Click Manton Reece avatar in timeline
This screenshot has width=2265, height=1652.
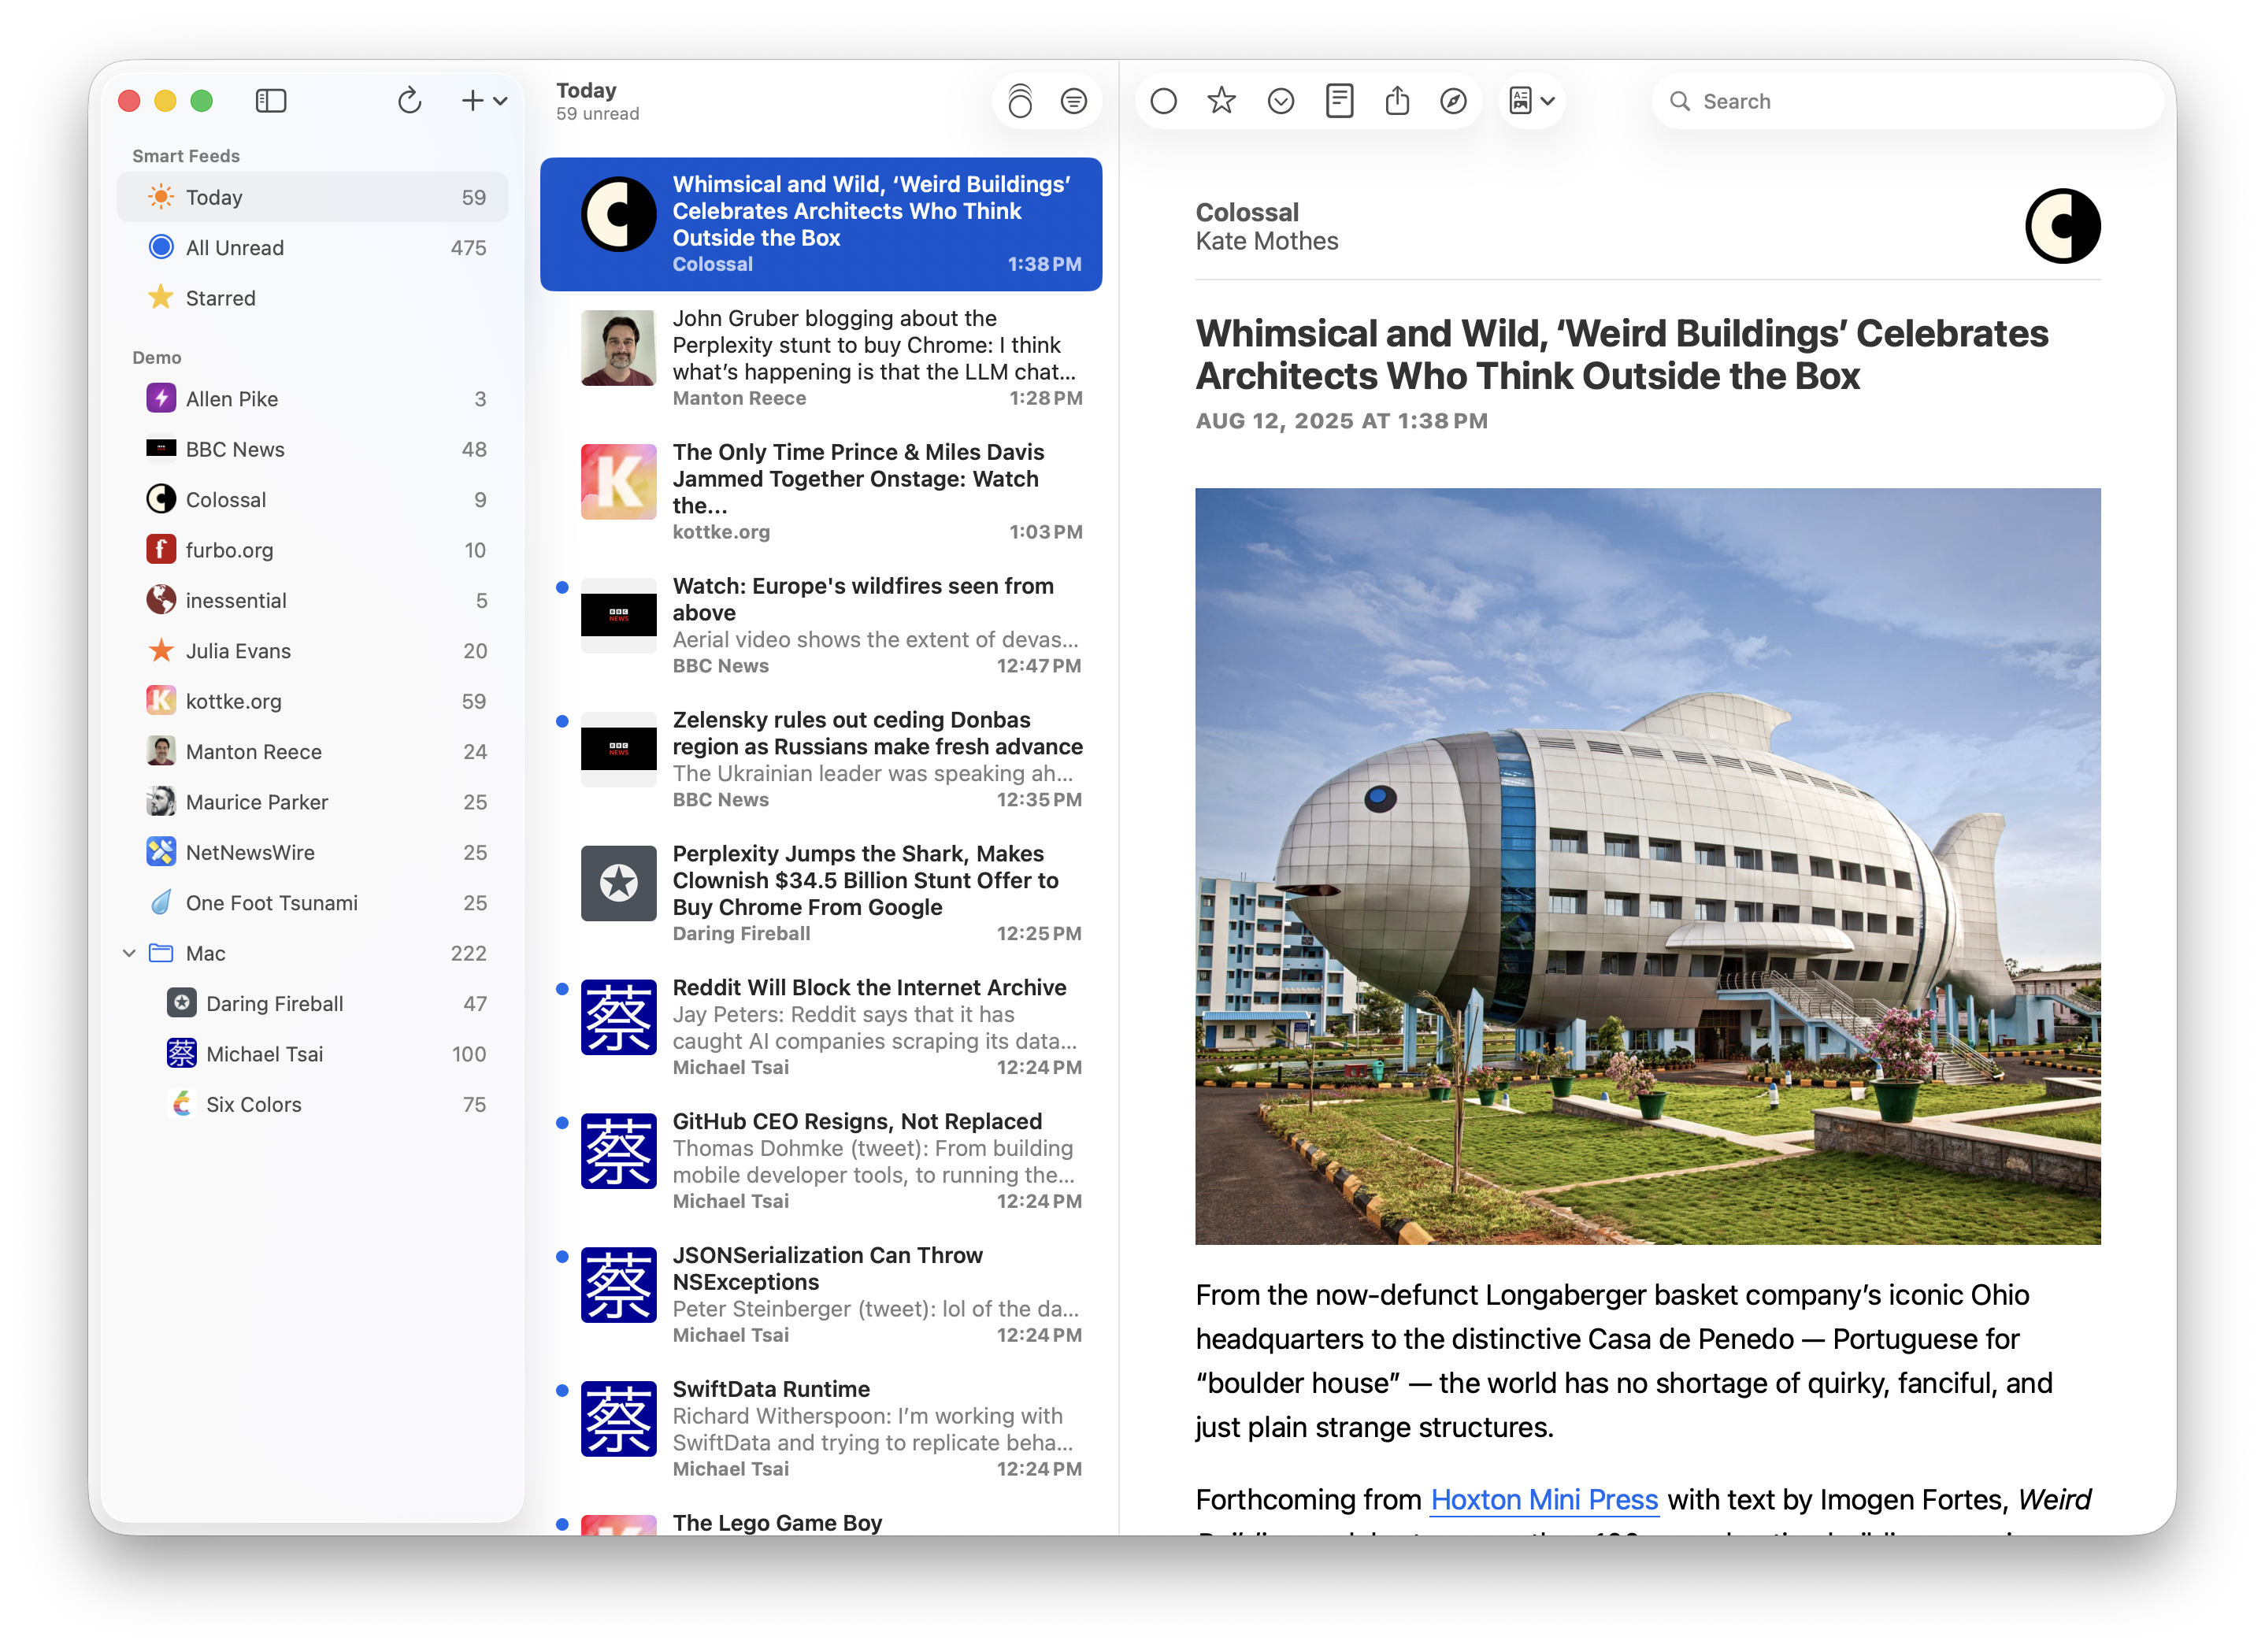coord(619,347)
